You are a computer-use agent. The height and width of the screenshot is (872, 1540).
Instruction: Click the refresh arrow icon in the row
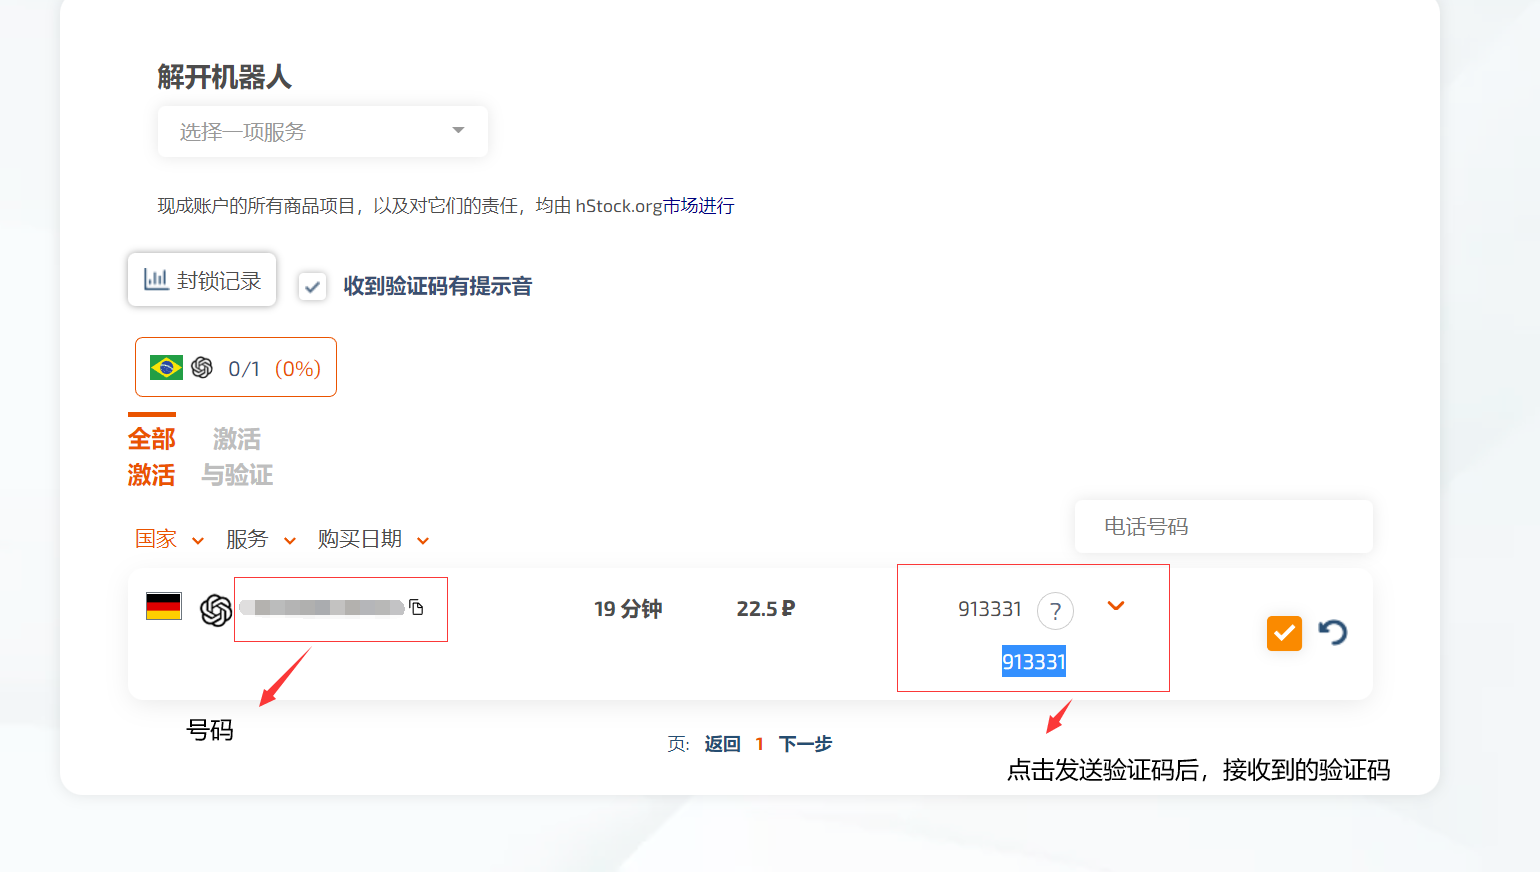[1332, 632]
